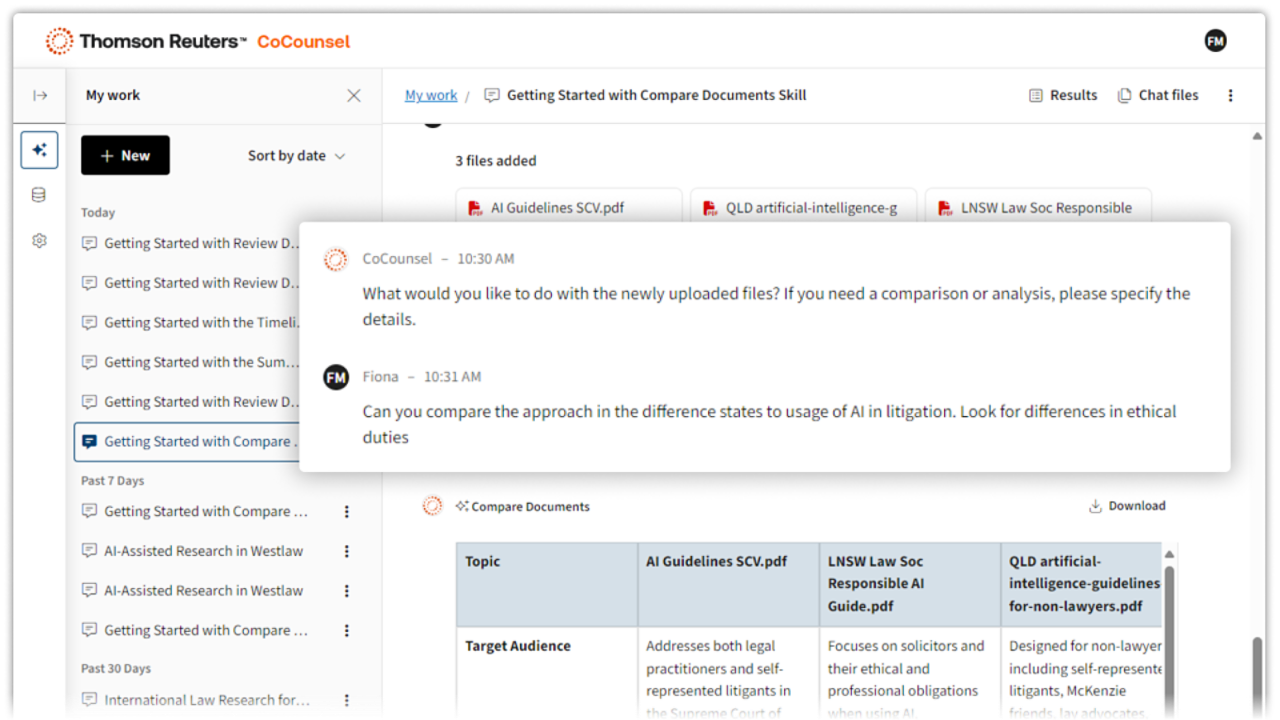Open the AI sparkle assistant sidebar icon
Screen dimensions: 1280x720
(40, 150)
